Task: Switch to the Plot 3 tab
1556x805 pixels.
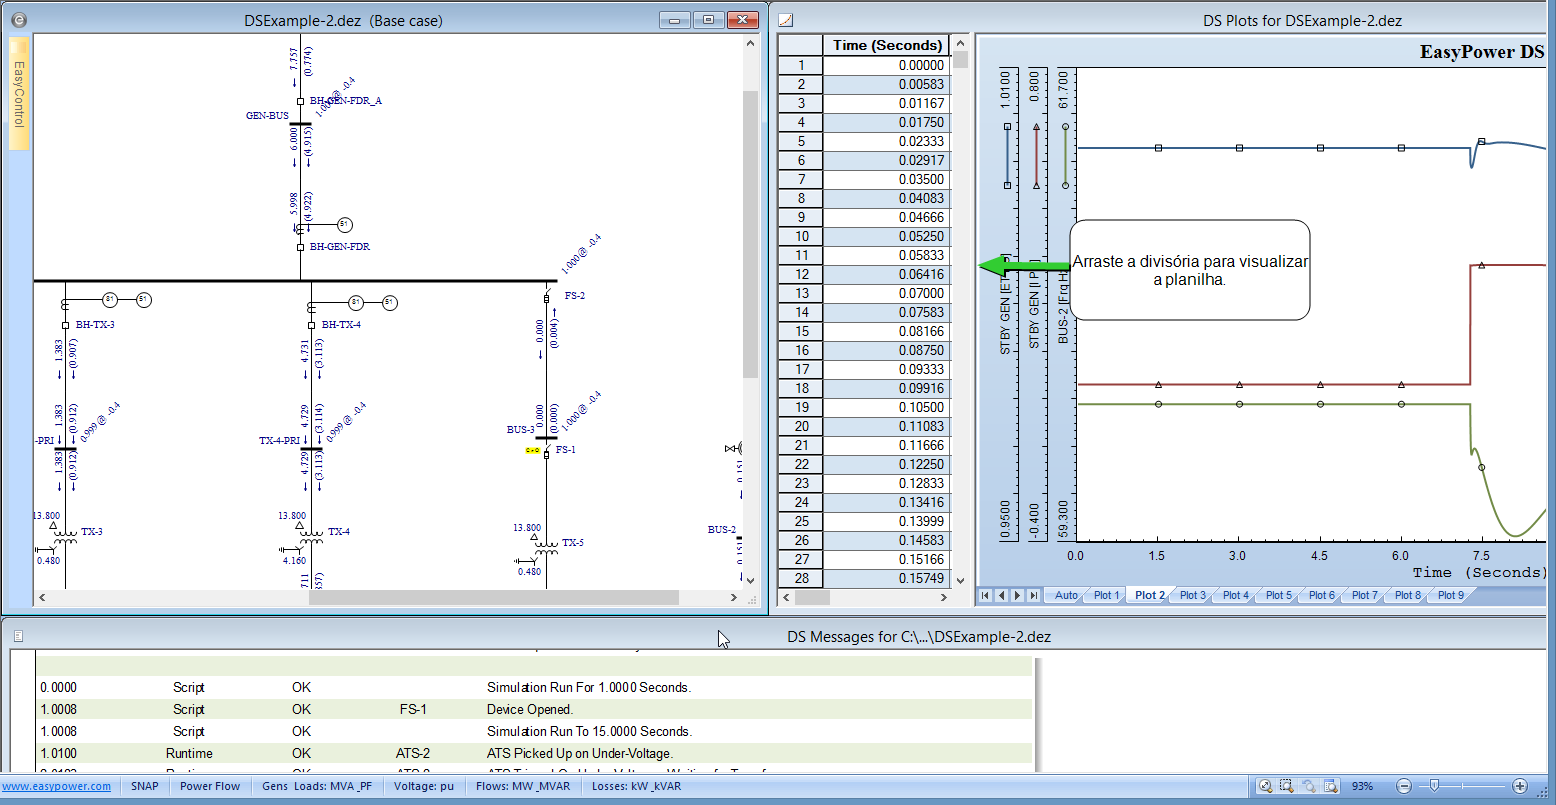Action: coord(1192,595)
